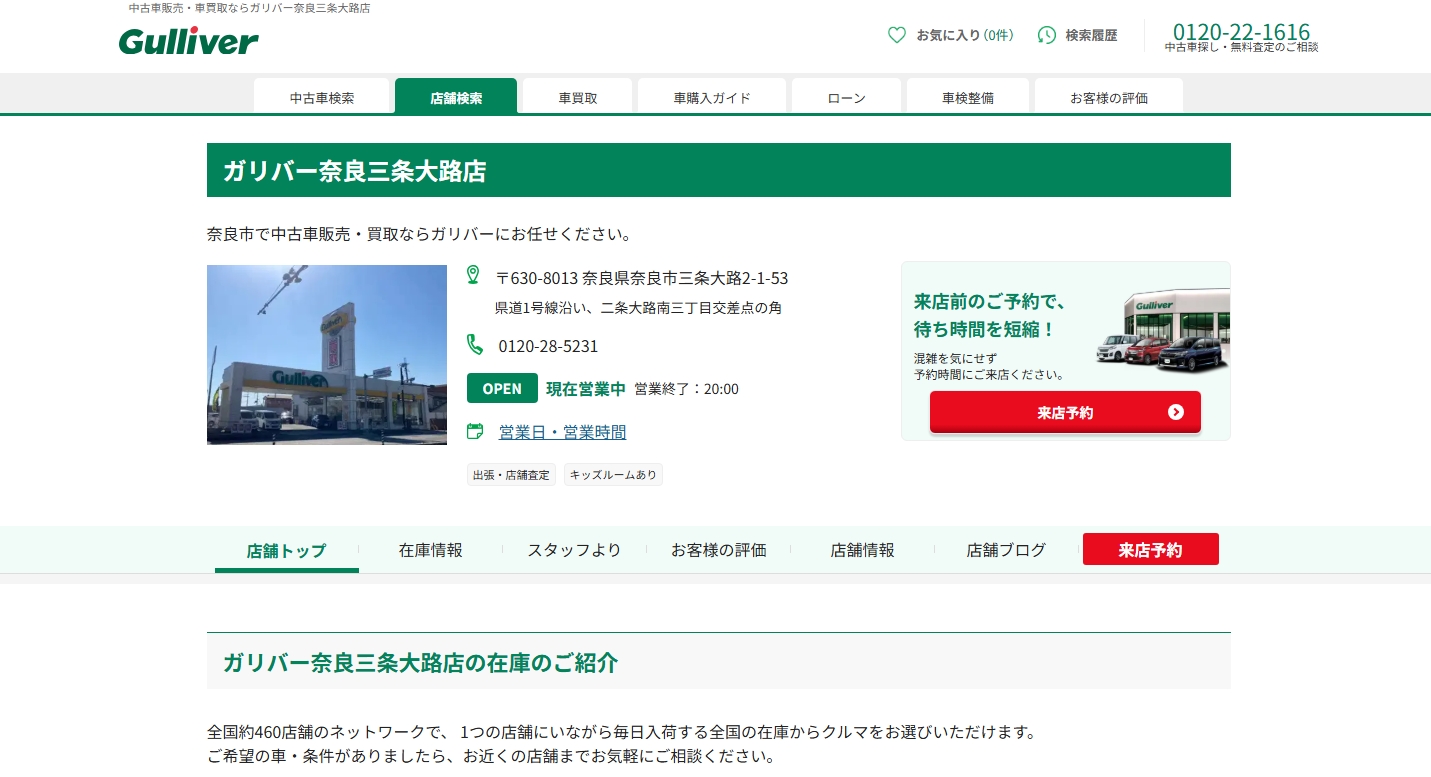1431x777 pixels.
Task: Switch to the お客様の評価 store tab
Action: click(718, 550)
